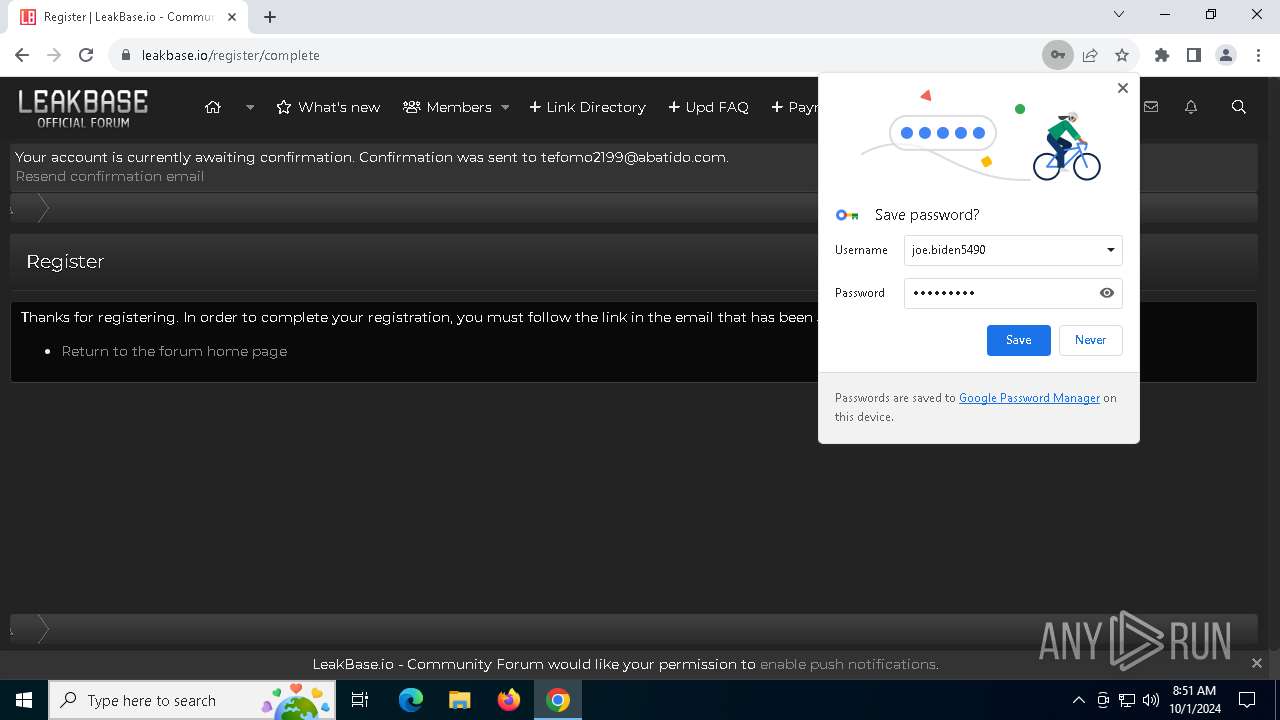Expand the Members submenu arrow
This screenshot has height=720, width=1280.
click(x=505, y=107)
